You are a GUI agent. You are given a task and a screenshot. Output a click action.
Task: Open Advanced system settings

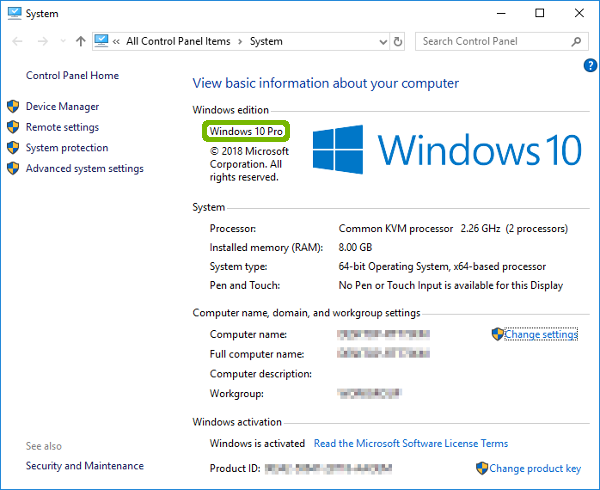click(85, 168)
